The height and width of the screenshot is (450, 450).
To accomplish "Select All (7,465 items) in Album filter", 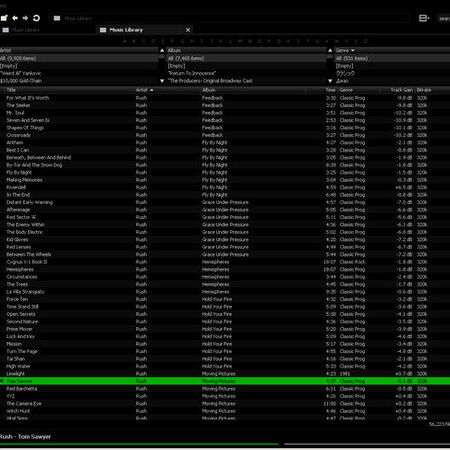I will tap(246, 58).
